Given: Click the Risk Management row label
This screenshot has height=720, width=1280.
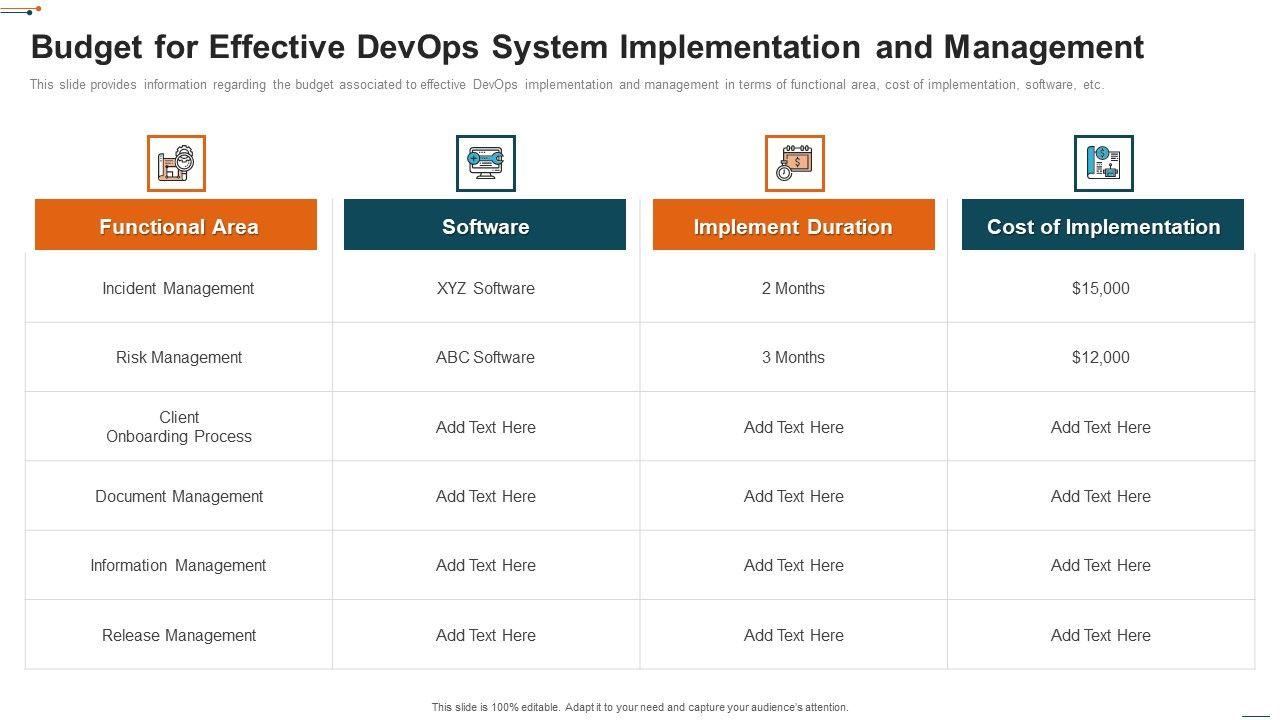Looking at the screenshot, I should click(x=179, y=357).
